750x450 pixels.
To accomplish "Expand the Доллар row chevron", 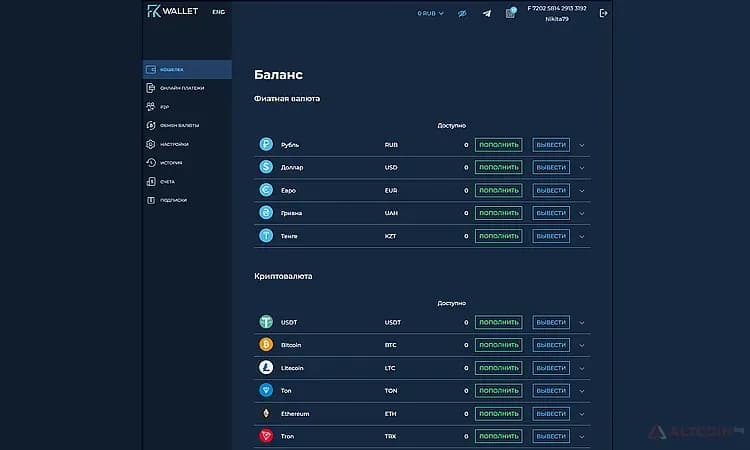I will [x=582, y=168].
